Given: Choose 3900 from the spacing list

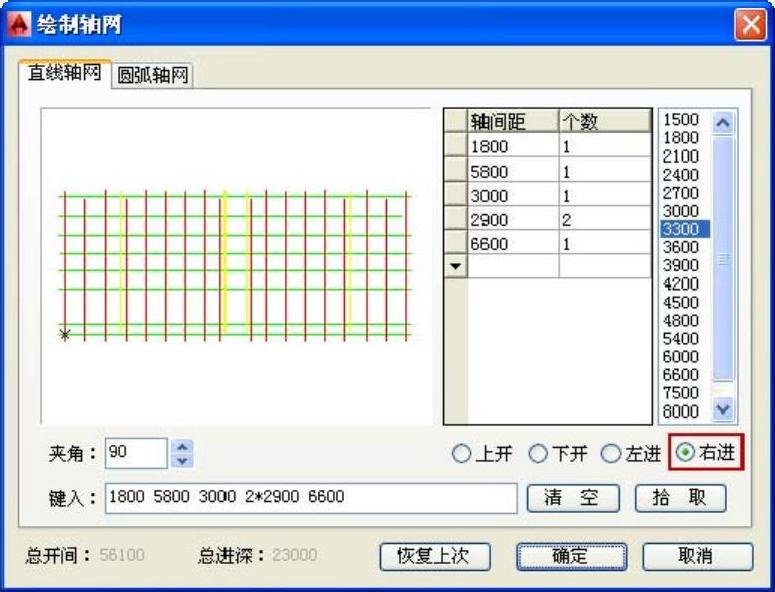Looking at the screenshot, I should (685, 265).
